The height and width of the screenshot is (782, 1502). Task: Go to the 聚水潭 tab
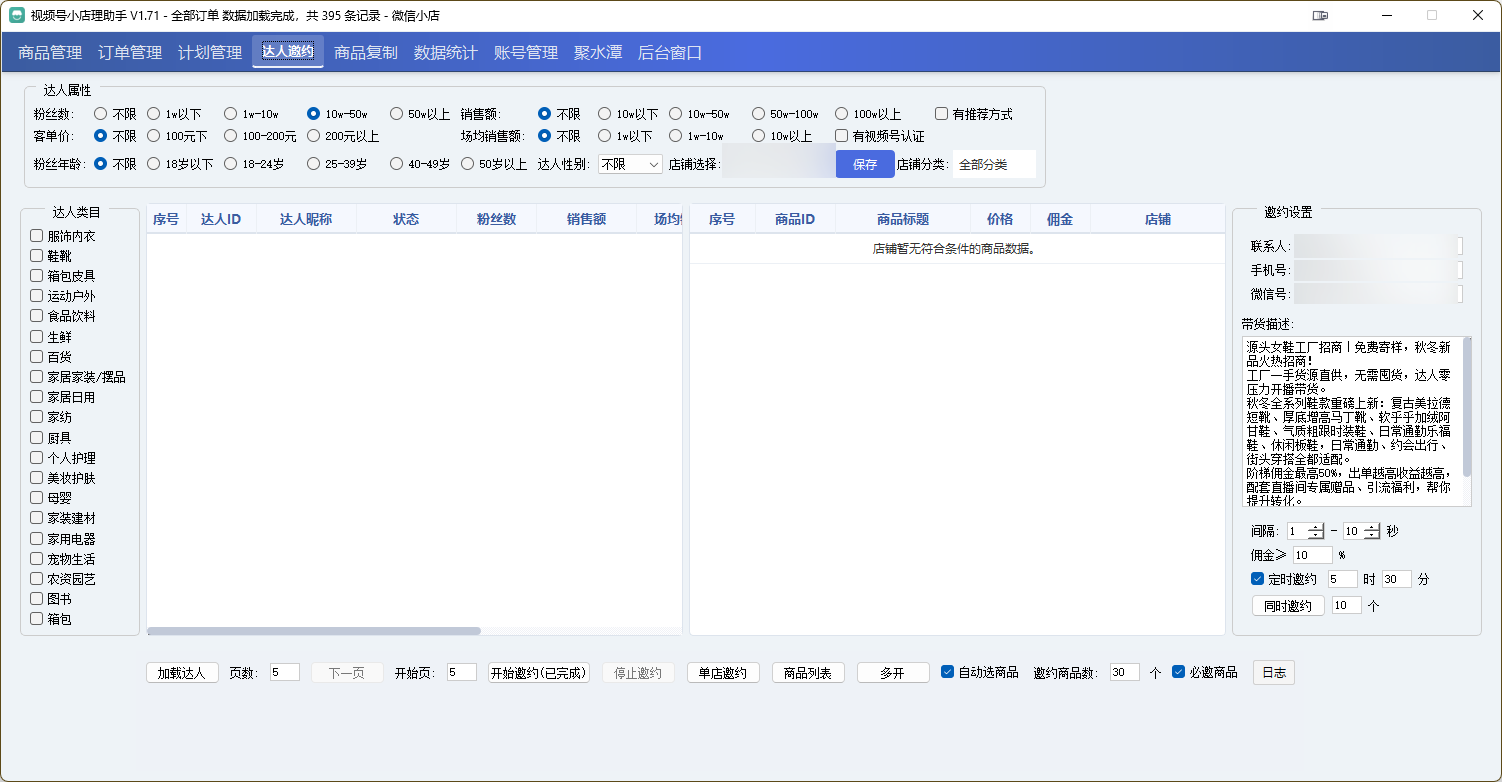(x=598, y=52)
